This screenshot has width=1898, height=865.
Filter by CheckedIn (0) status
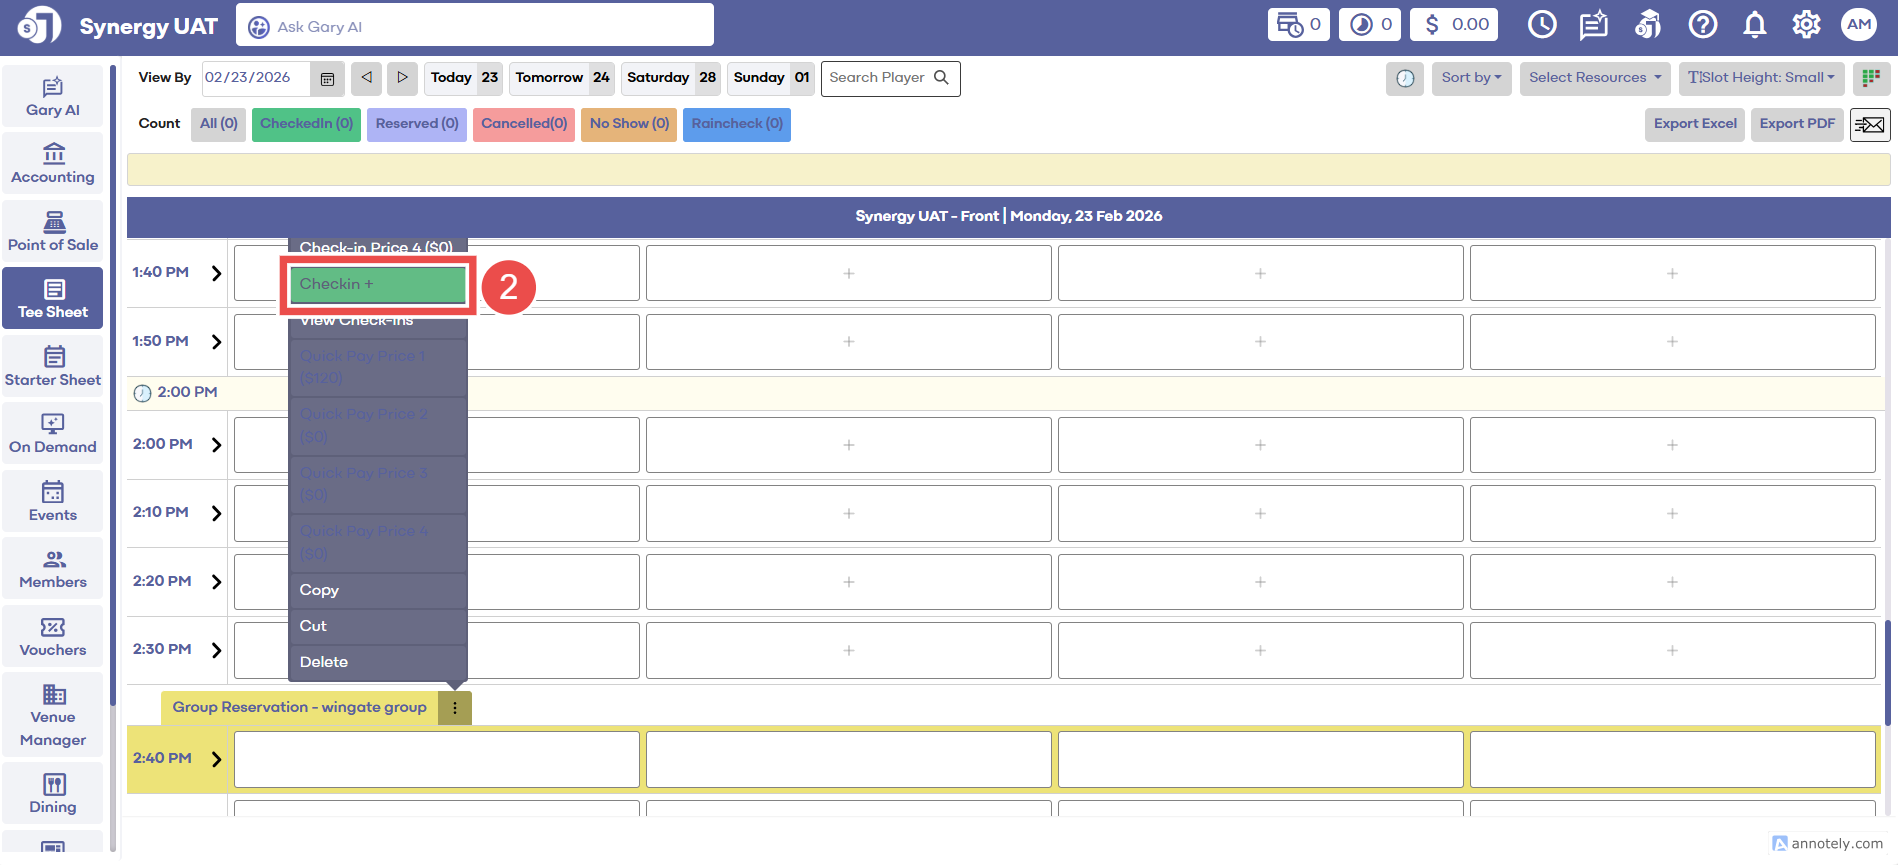coord(306,124)
